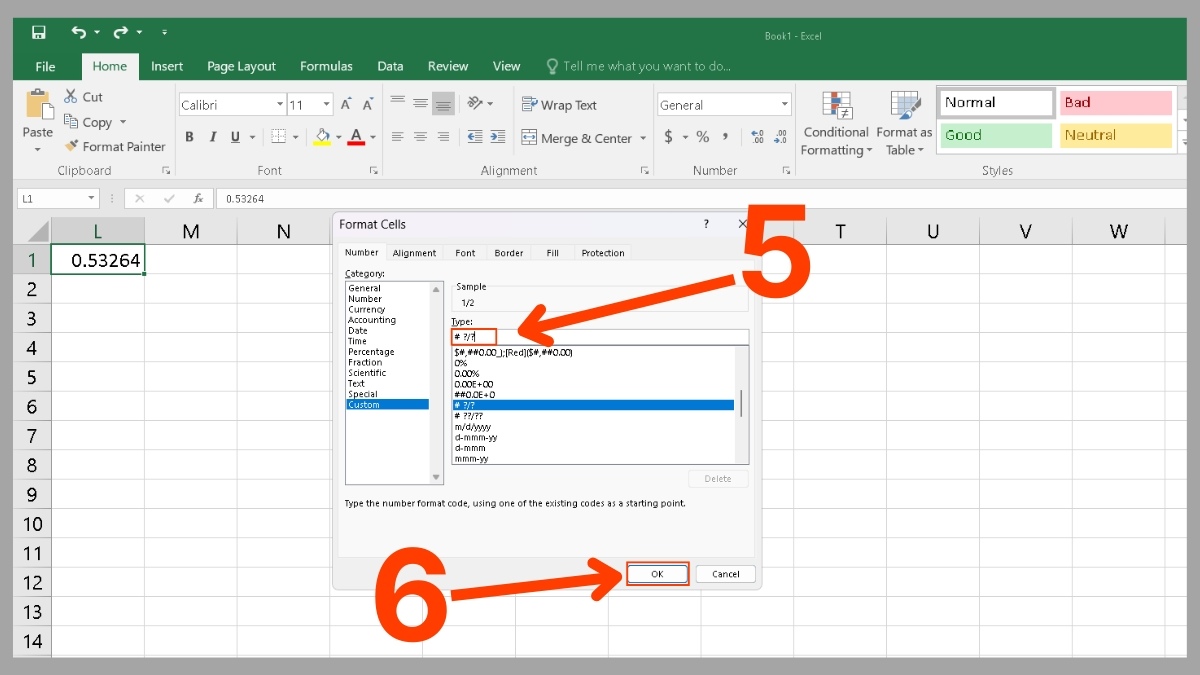Switch to the Insert ribbon tab
The image size is (1200, 675).
[167, 66]
